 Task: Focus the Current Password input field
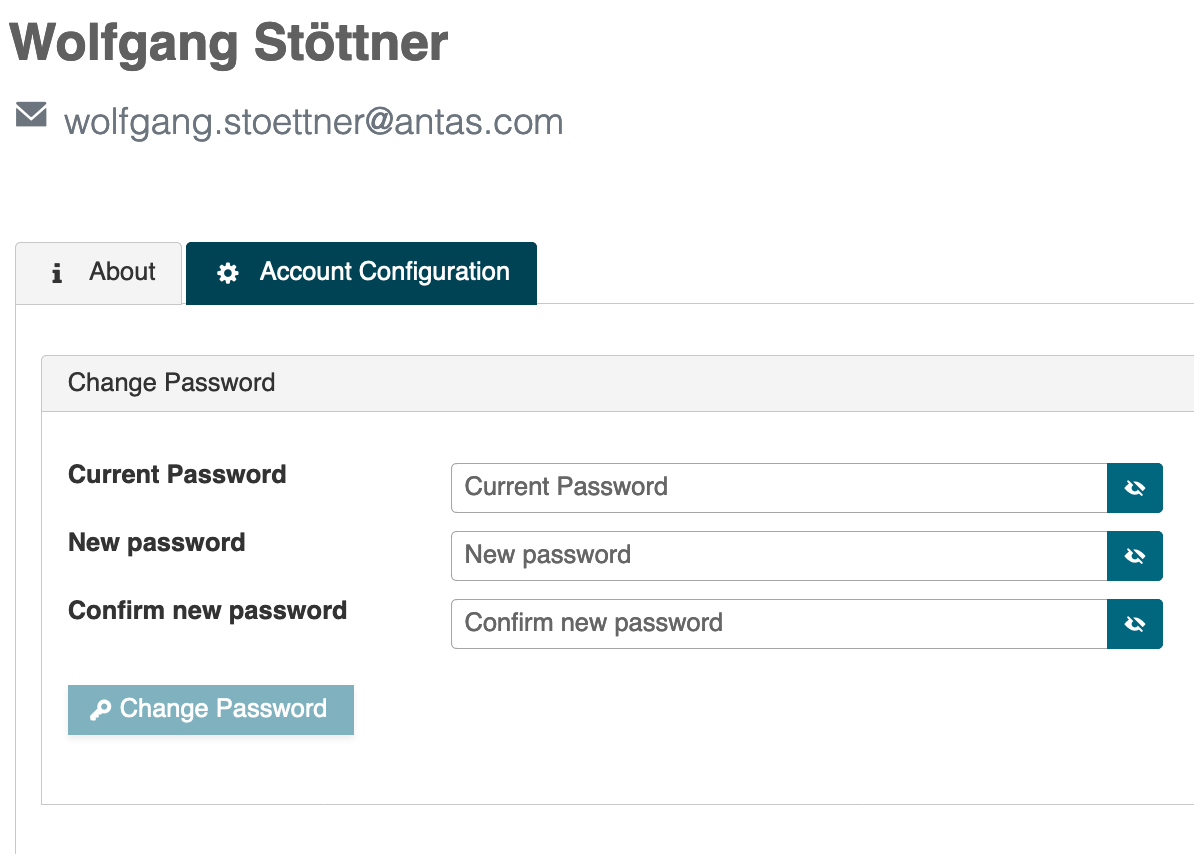[x=778, y=488]
